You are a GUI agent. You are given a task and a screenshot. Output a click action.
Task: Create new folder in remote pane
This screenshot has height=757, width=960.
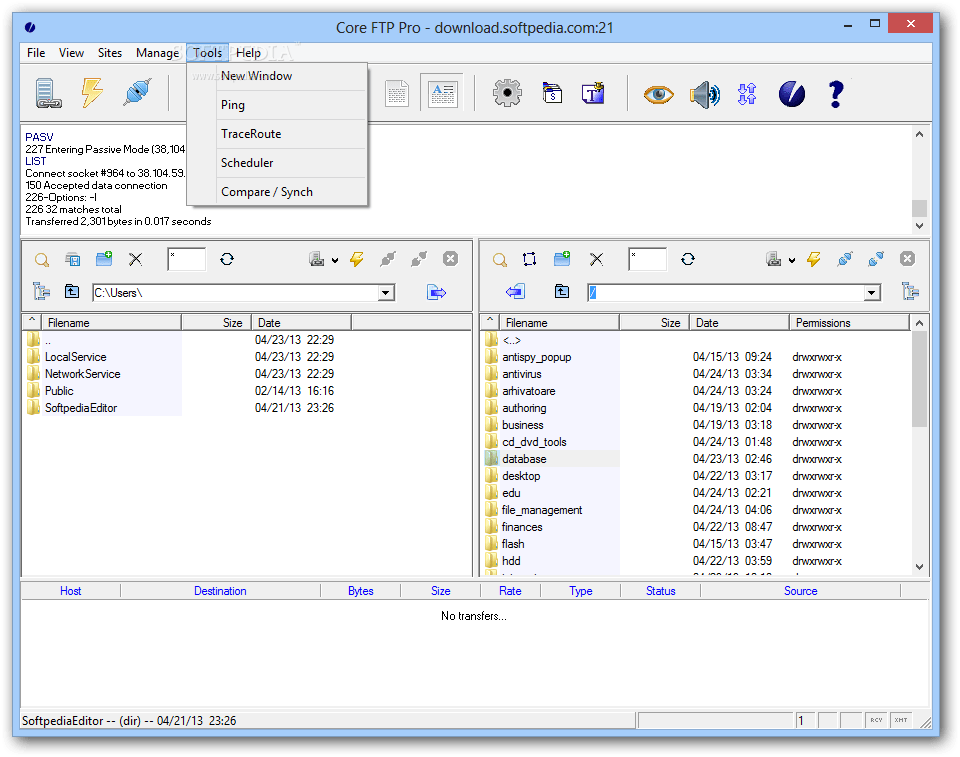[x=562, y=258]
